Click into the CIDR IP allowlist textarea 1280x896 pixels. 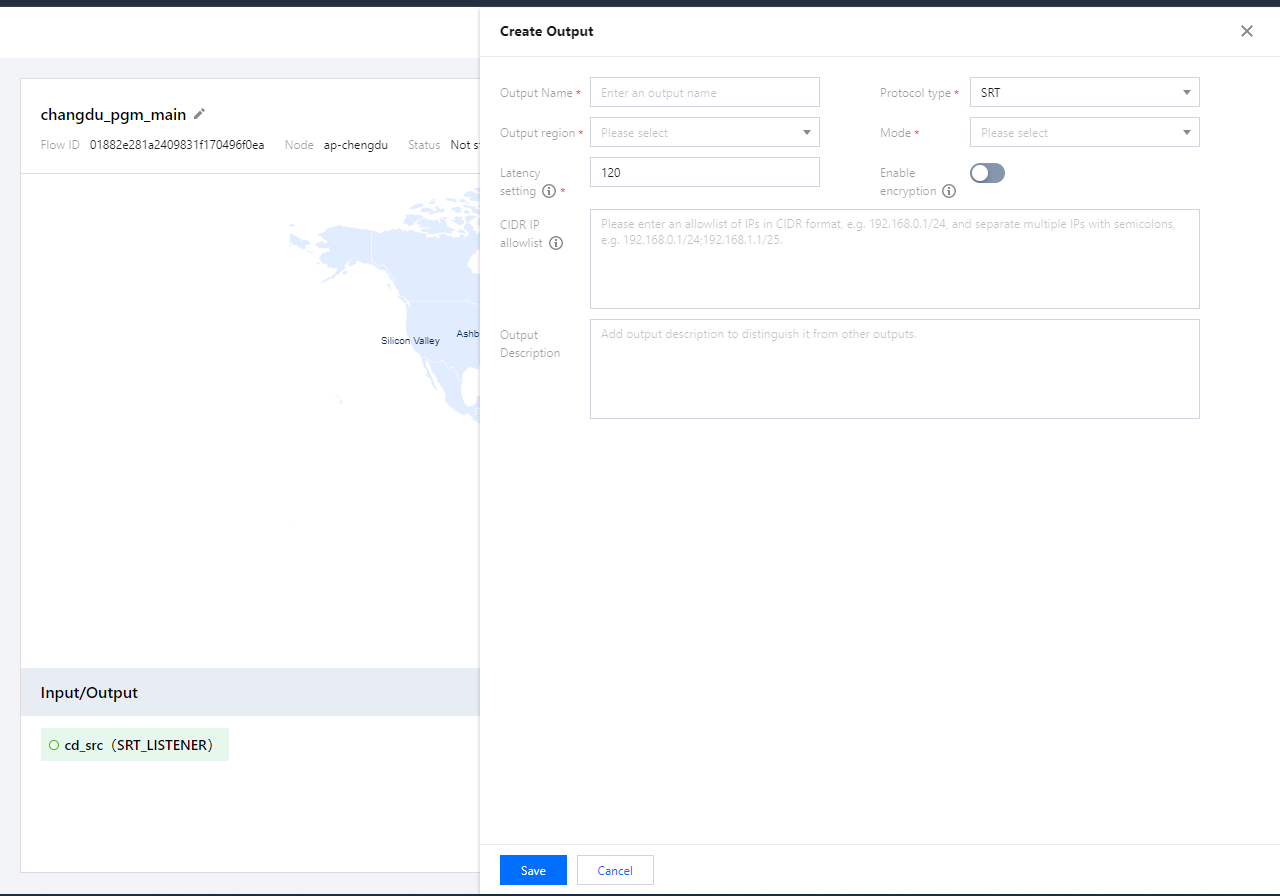pyautogui.click(x=895, y=259)
